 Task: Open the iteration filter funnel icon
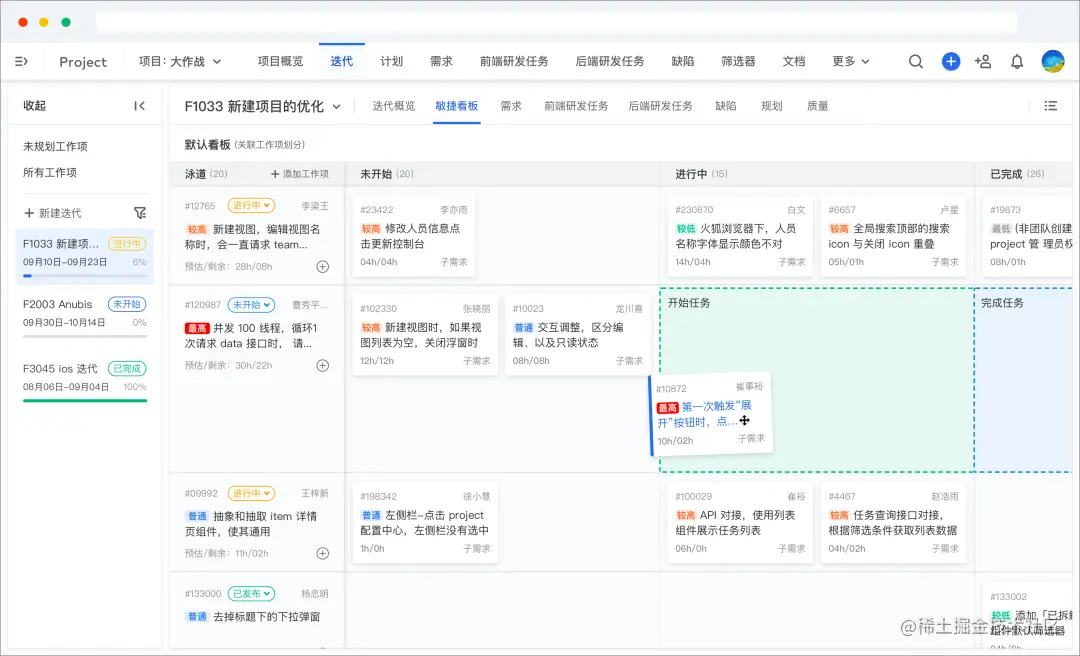[x=140, y=213]
